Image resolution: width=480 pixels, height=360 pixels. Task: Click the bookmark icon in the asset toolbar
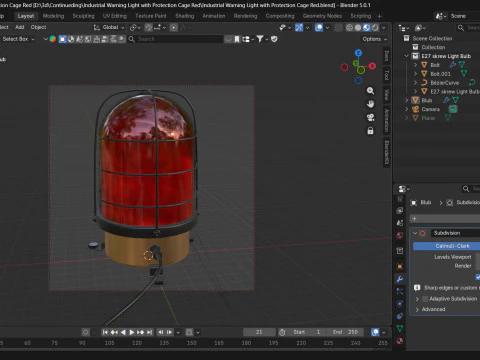click(237, 39)
